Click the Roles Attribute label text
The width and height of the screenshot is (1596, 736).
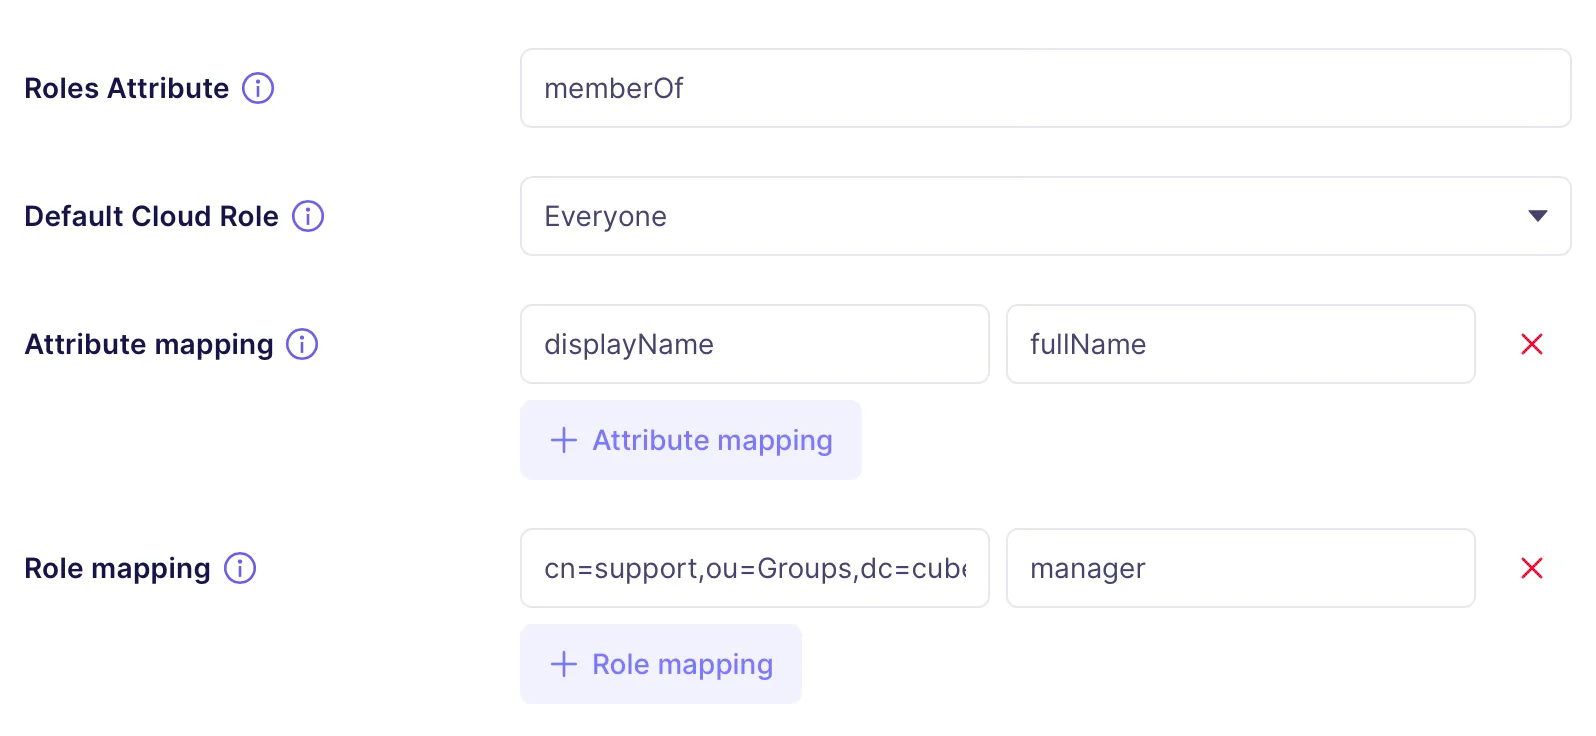click(127, 88)
